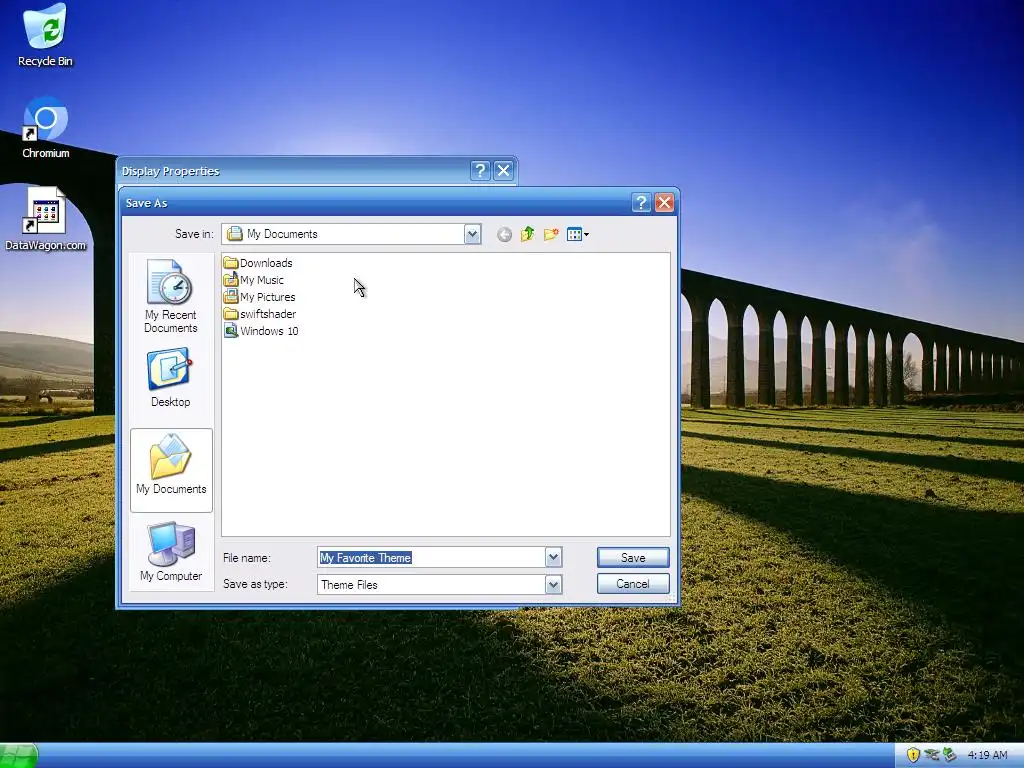Close the Save As dialog
The width and height of the screenshot is (1024, 768).
pos(664,202)
